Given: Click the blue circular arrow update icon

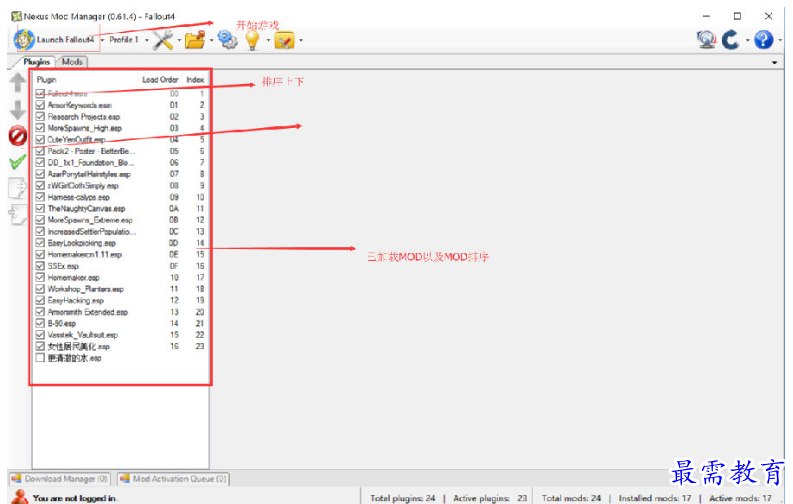Looking at the screenshot, I should tap(730, 39).
